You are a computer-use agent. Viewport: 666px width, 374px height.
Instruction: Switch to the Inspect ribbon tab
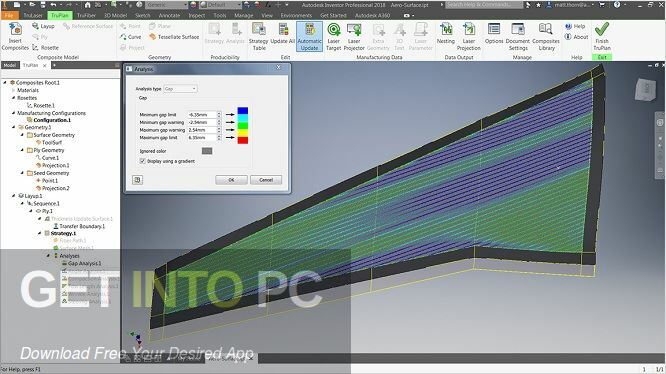pyautogui.click(x=196, y=15)
